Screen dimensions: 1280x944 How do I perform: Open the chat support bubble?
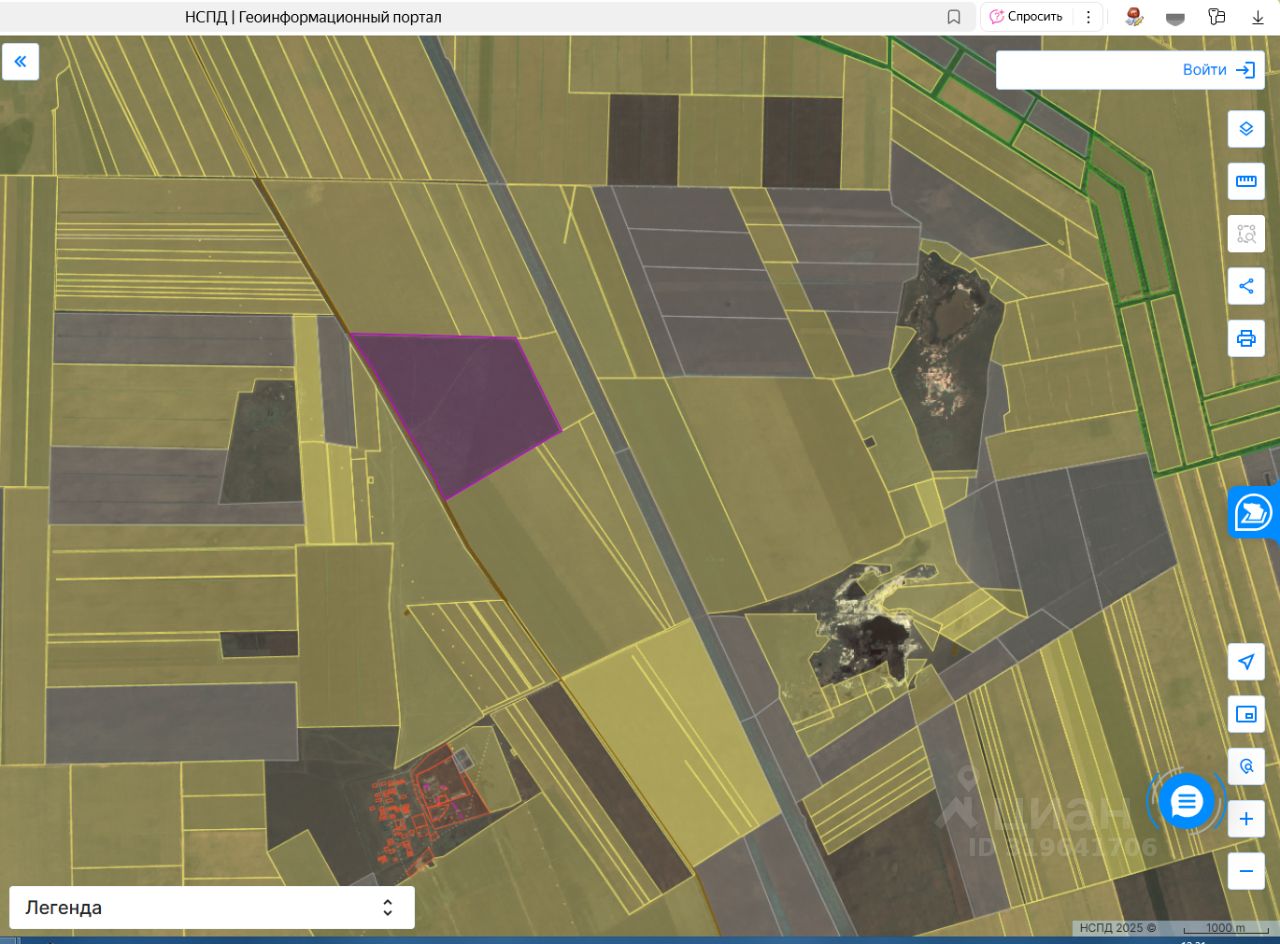[x=1187, y=801]
